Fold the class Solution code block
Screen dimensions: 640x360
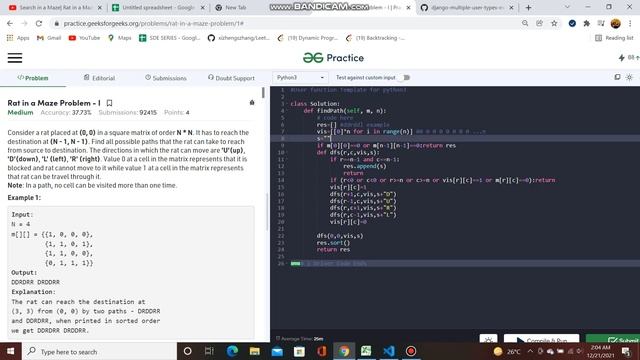(x=288, y=104)
